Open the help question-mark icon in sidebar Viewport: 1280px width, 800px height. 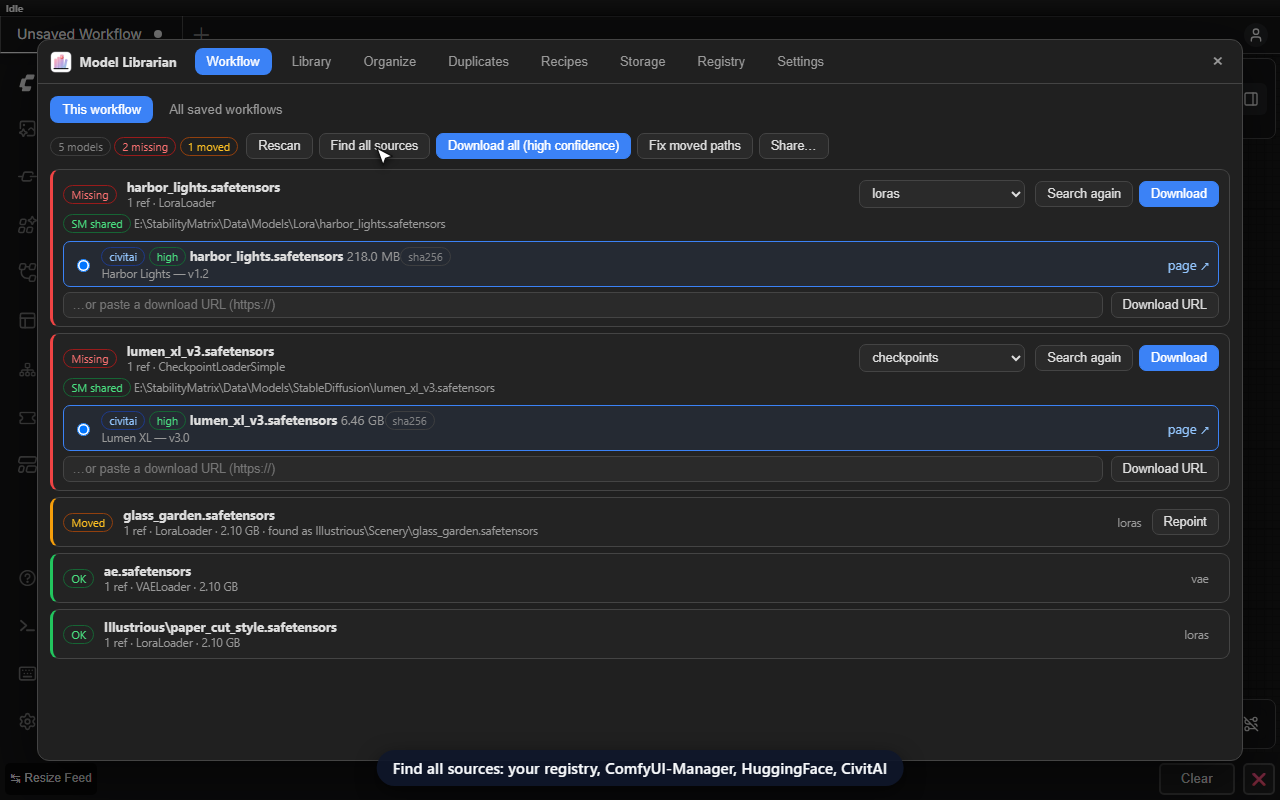[x=28, y=577]
